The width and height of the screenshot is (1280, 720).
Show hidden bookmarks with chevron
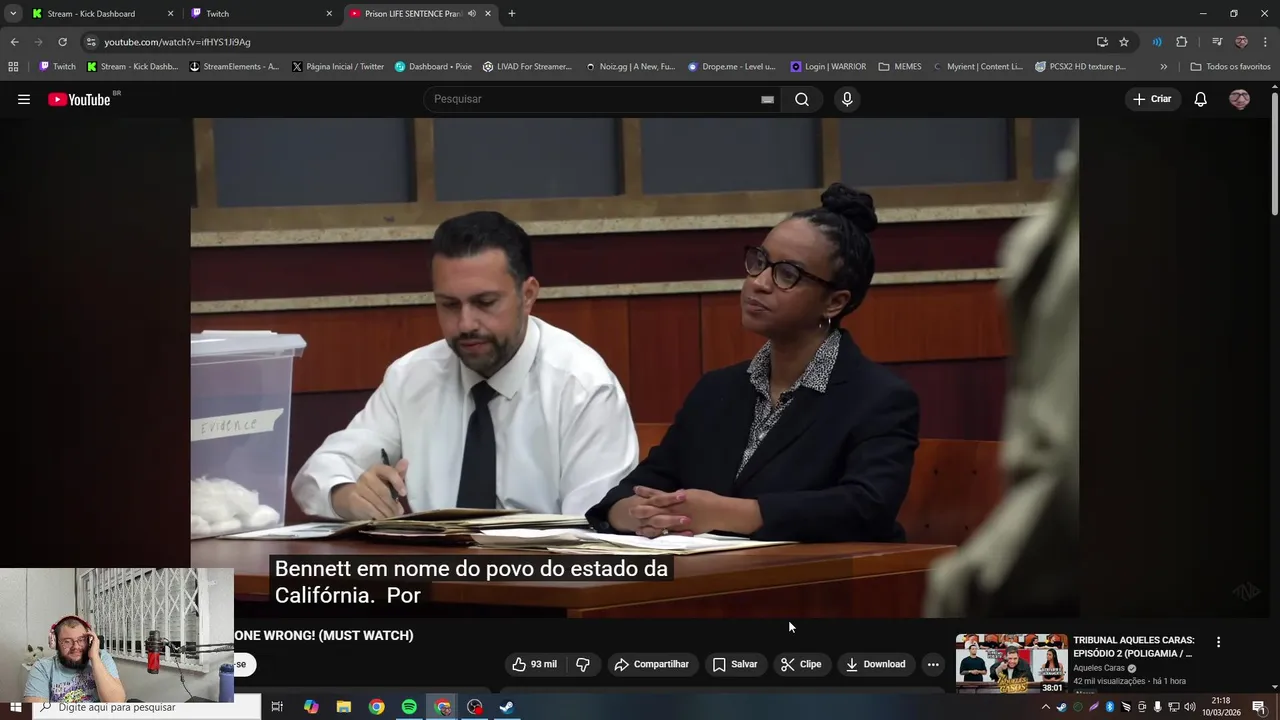coord(1163,67)
